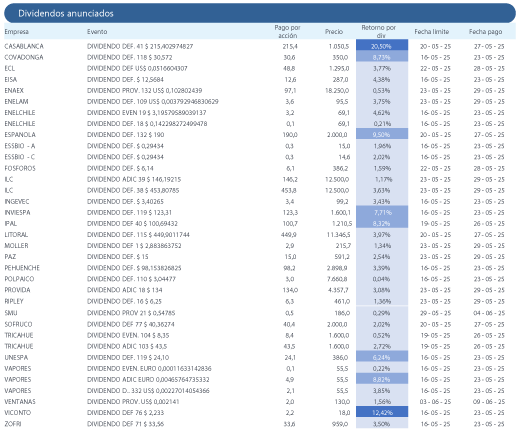This screenshot has width=520, height=437.
Task: Click the price 2.898,9 cell
Action: coord(337,268)
